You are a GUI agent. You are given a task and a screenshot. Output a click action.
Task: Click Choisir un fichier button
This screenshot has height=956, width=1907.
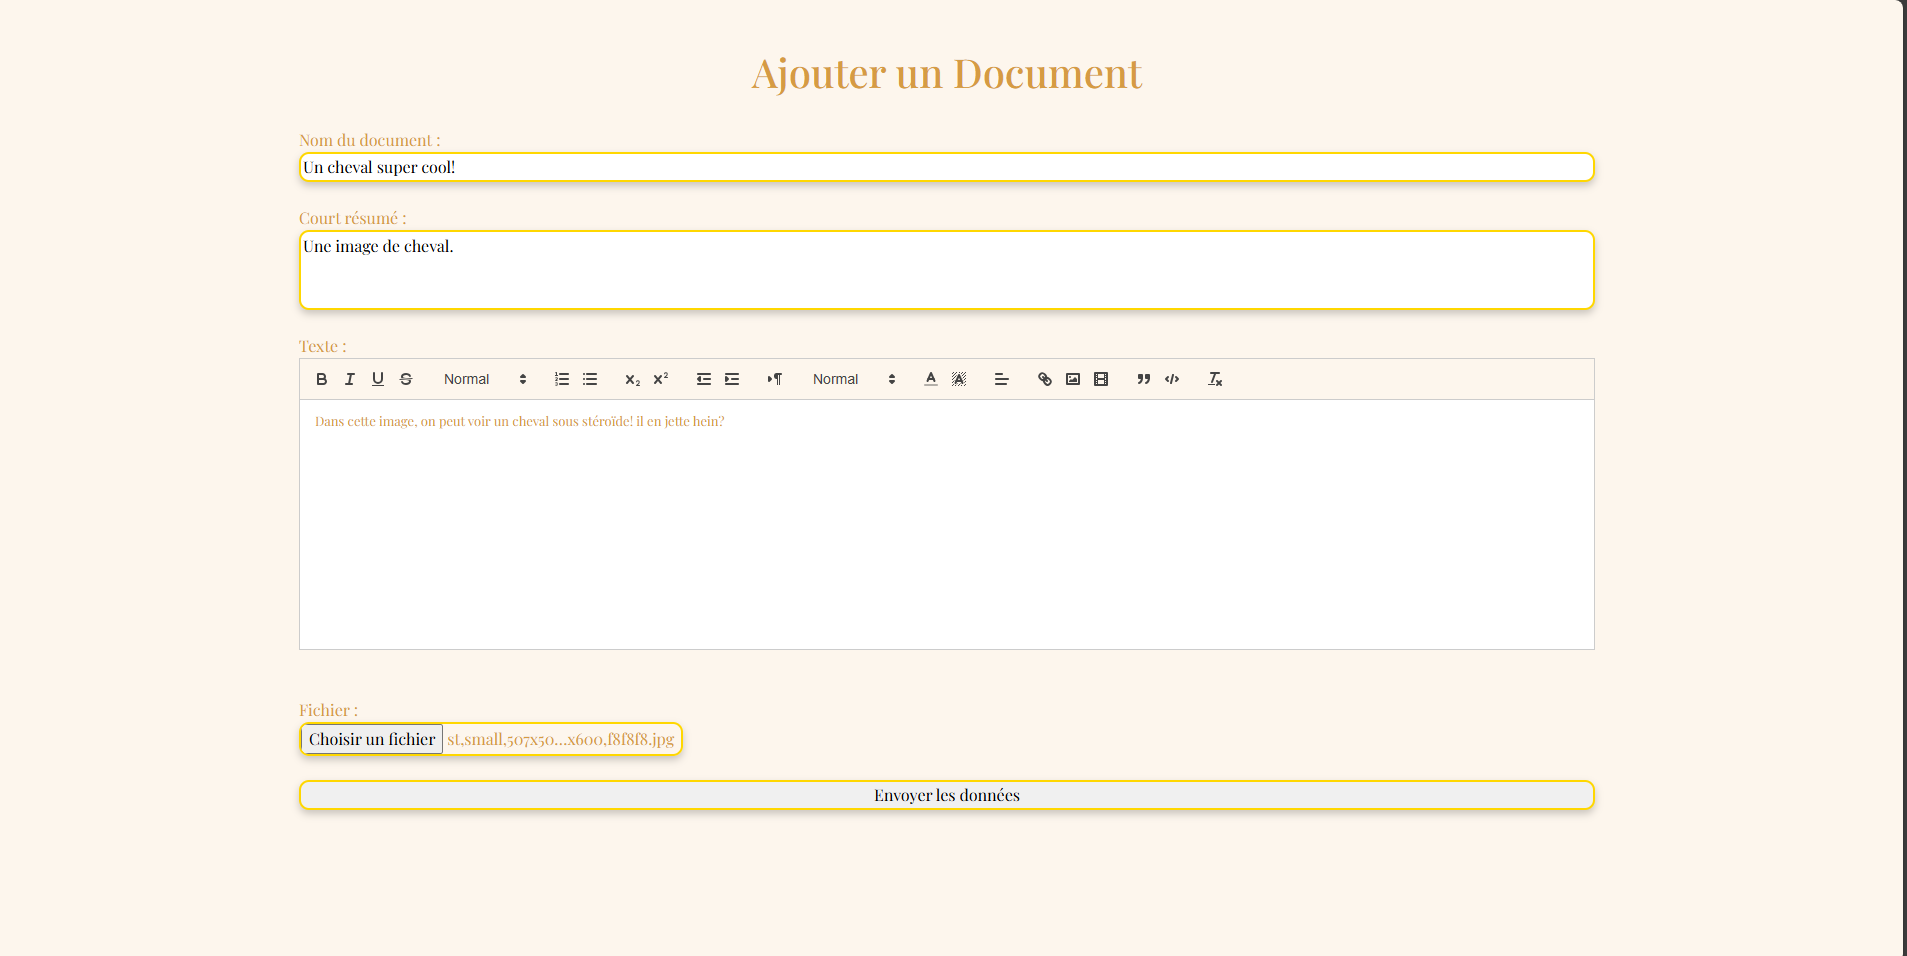coord(372,739)
